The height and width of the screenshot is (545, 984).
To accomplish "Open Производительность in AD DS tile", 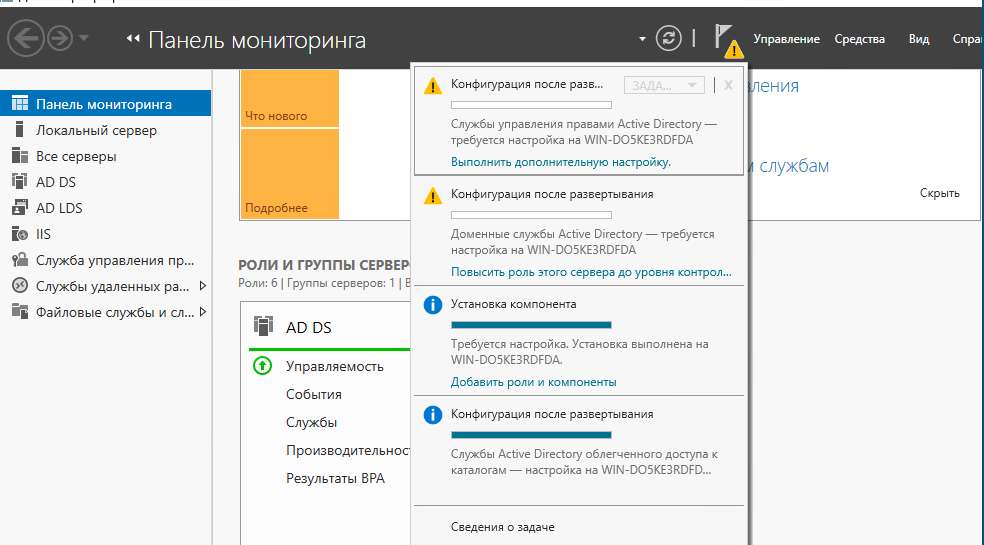I will pos(348,450).
